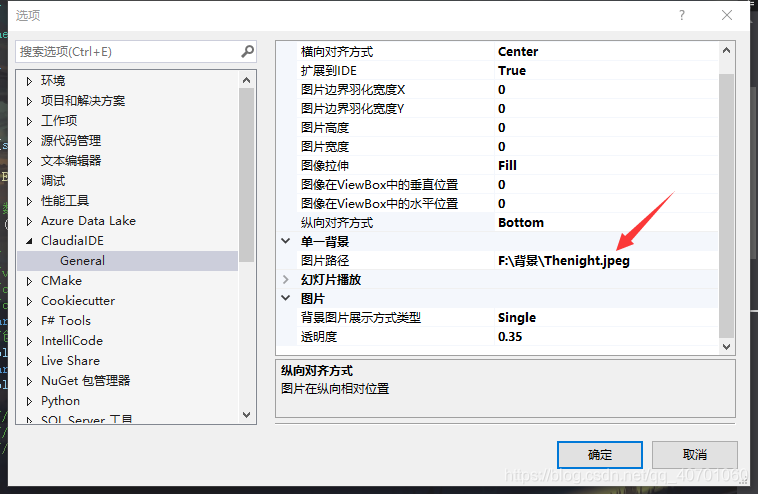The width and height of the screenshot is (758, 494).
Task: Collapse the ClaudiaIDE node
Action: tap(29, 241)
